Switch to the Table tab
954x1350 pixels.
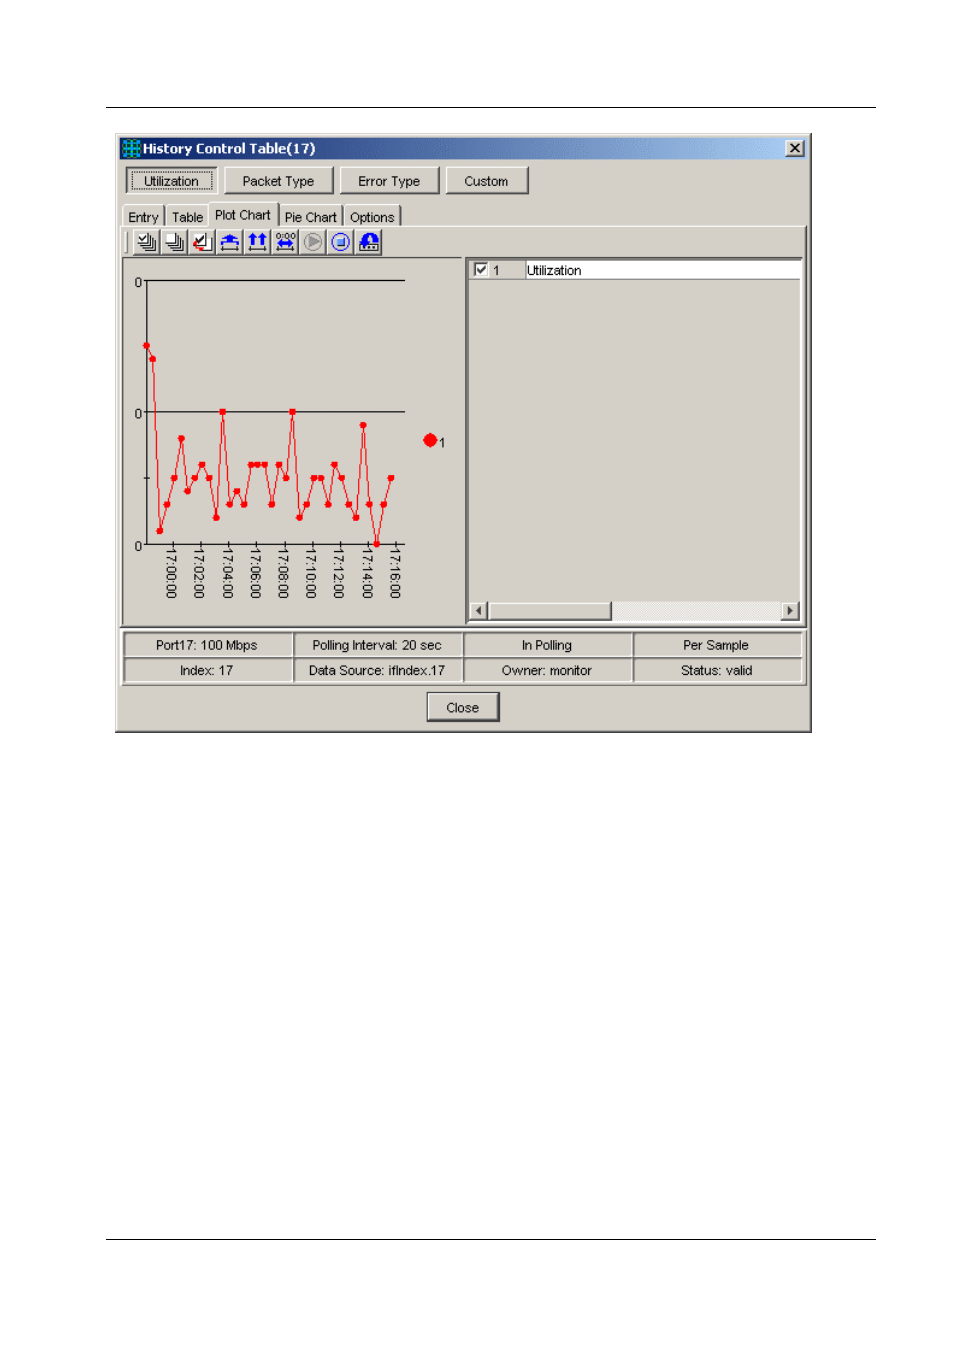pyautogui.click(x=187, y=217)
